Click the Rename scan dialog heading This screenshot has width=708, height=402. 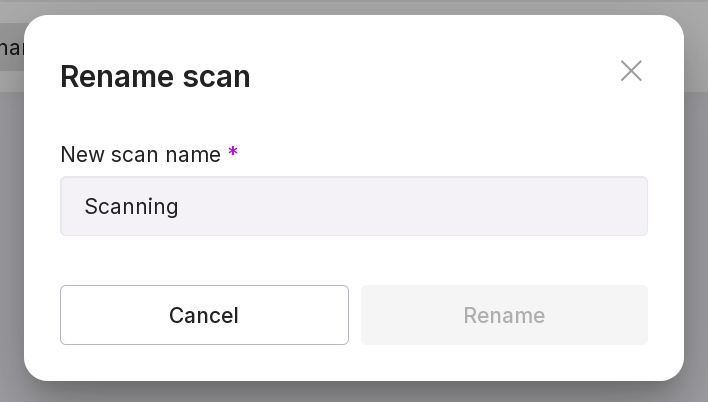[x=155, y=76]
